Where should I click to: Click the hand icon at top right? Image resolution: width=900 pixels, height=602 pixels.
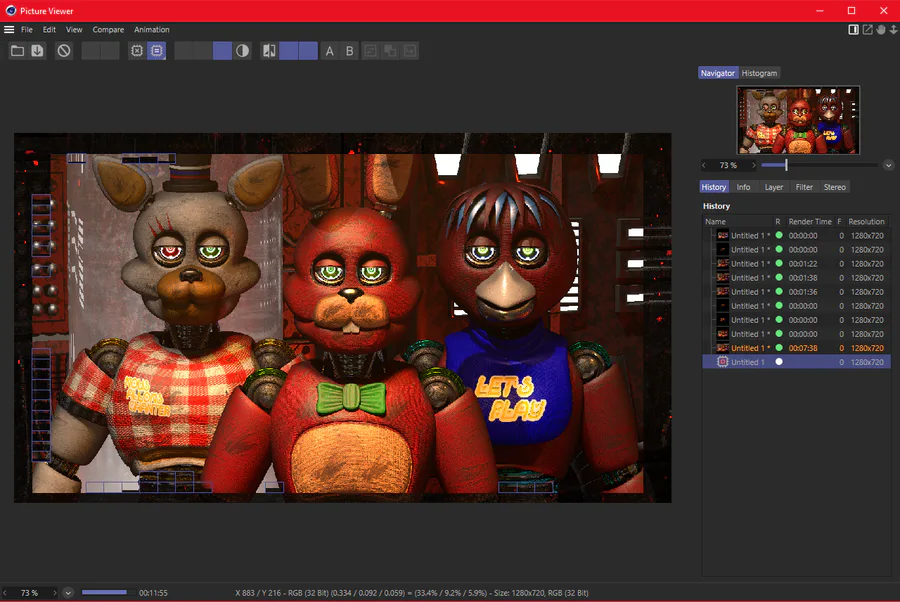(881, 29)
